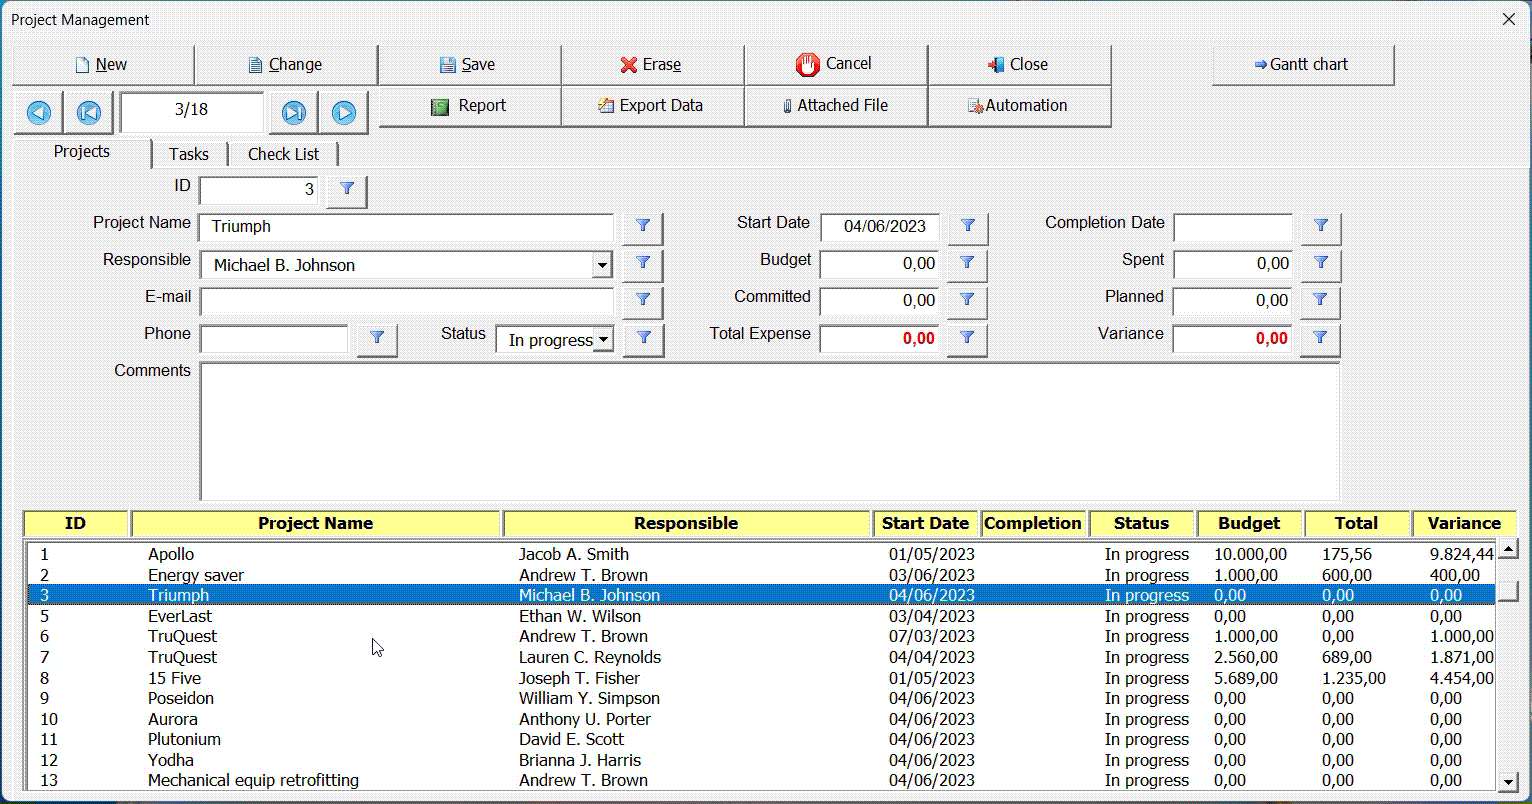Click the Variance filter funnel icon
Viewport: 1532px width, 804px height.
click(x=1319, y=339)
